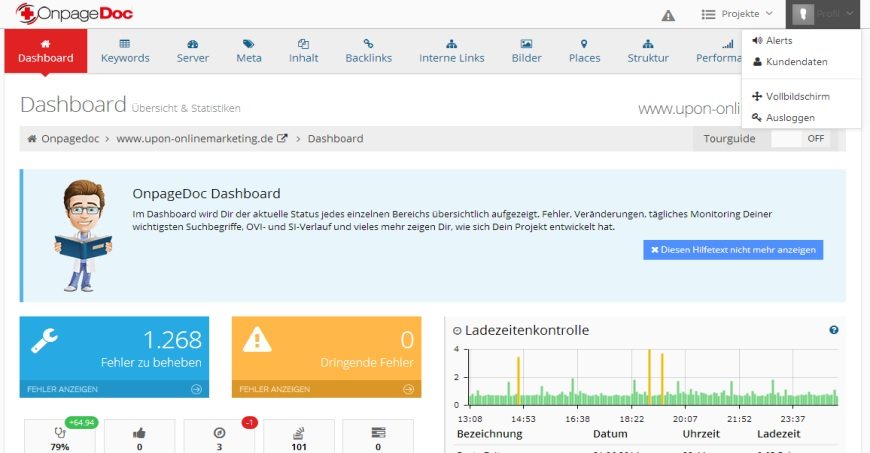Click the stethoscope 79% stat tile
870x453 pixels.
point(60,436)
